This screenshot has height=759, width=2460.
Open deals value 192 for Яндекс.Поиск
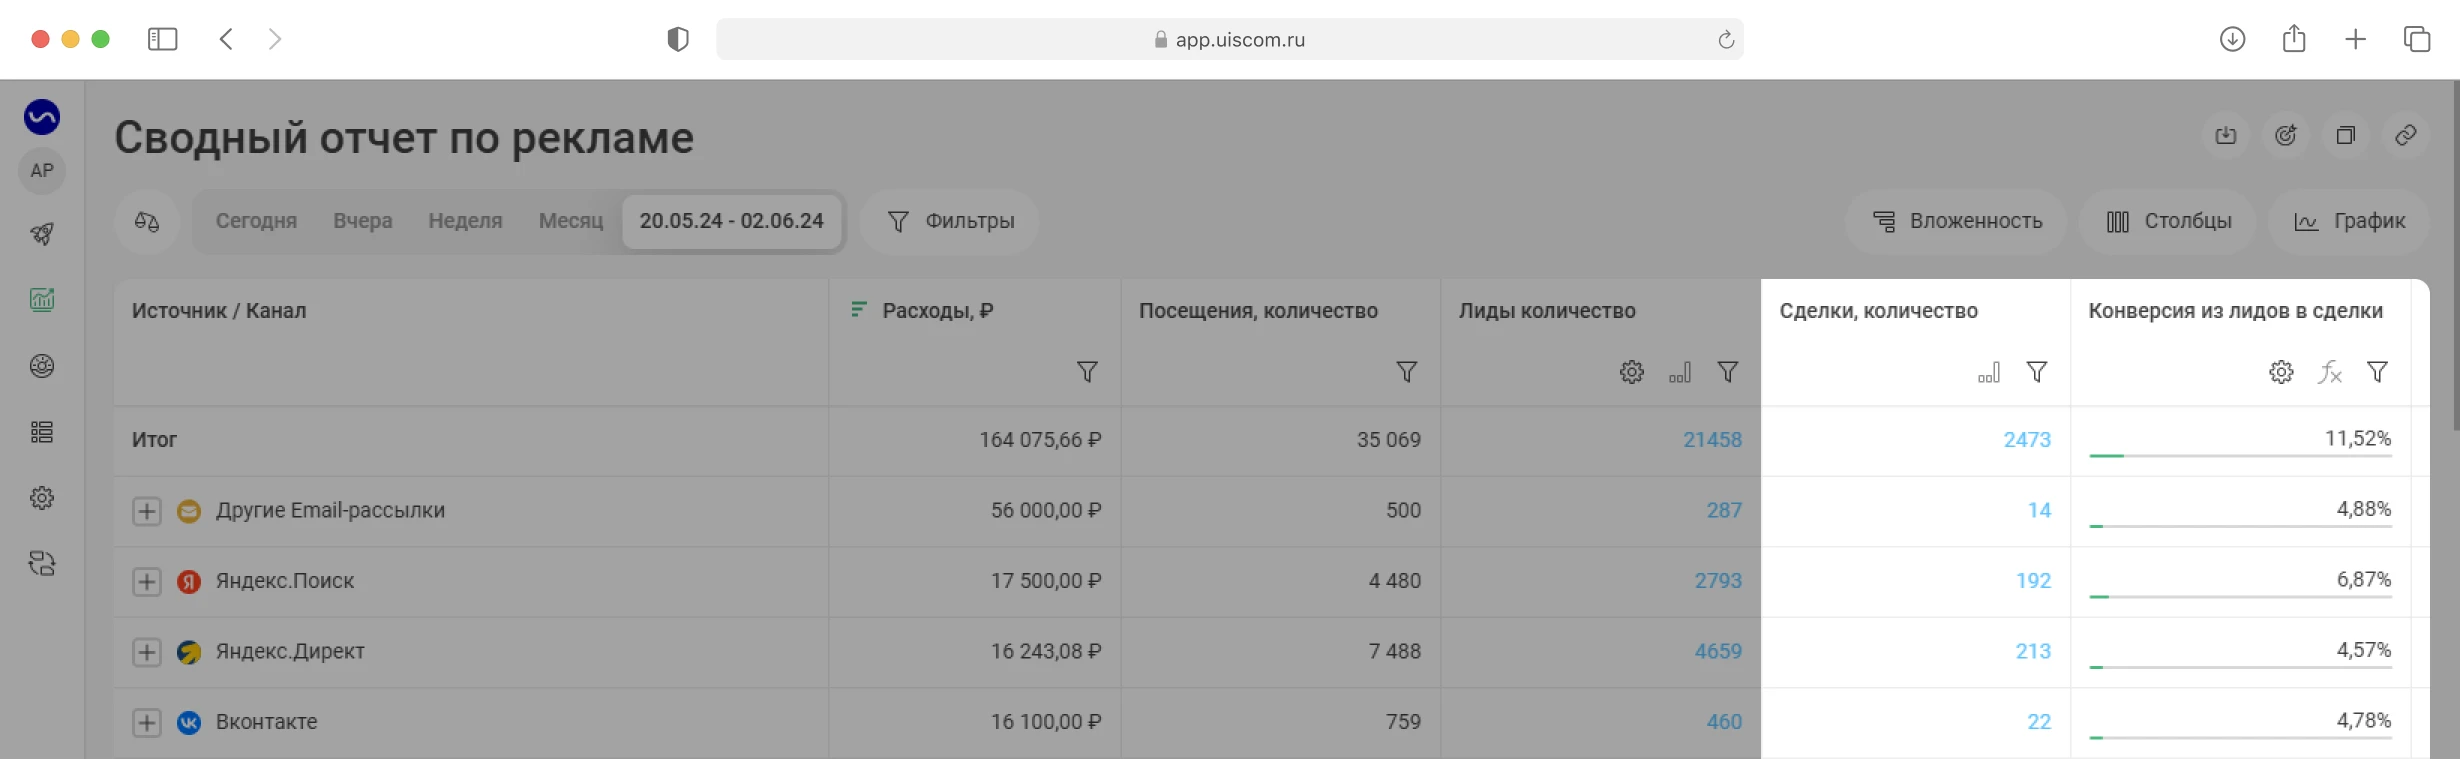[x=2033, y=581]
